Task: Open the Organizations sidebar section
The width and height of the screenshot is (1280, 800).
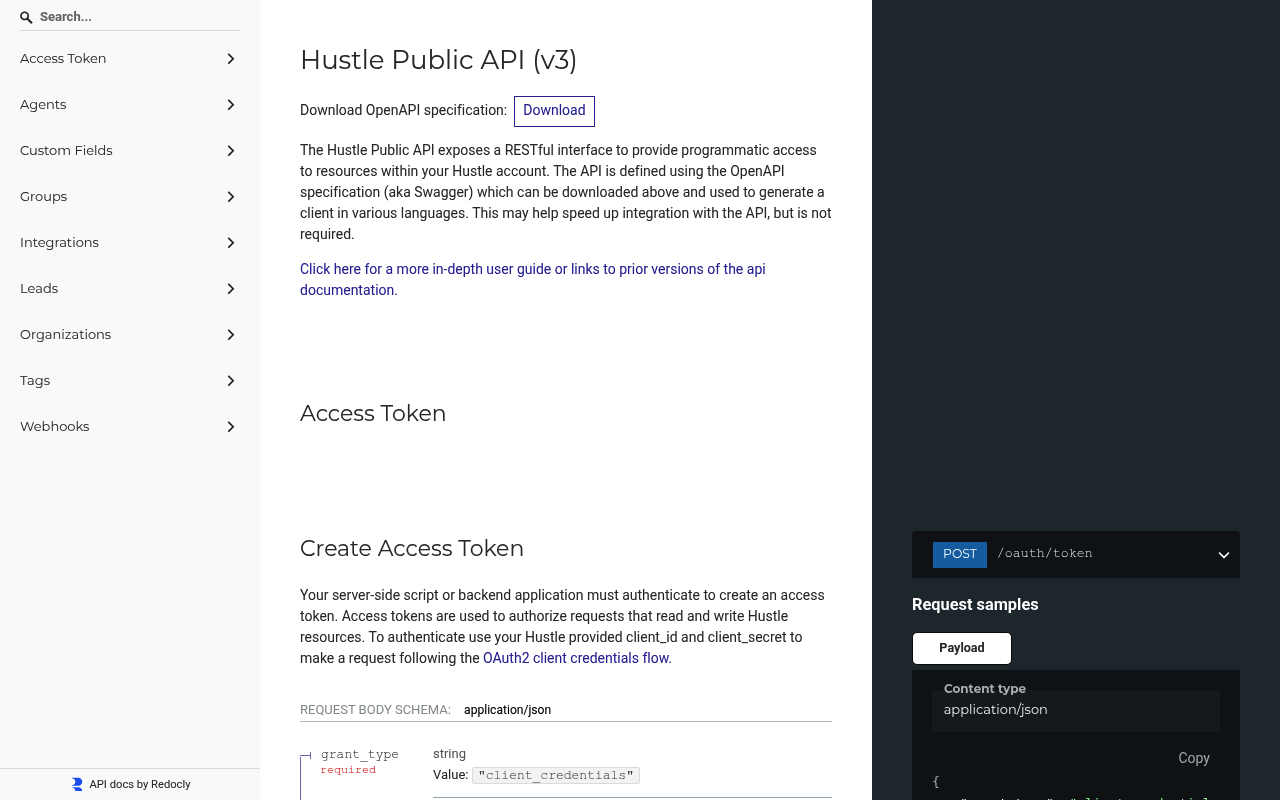Action: pyautogui.click(x=130, y=334)
